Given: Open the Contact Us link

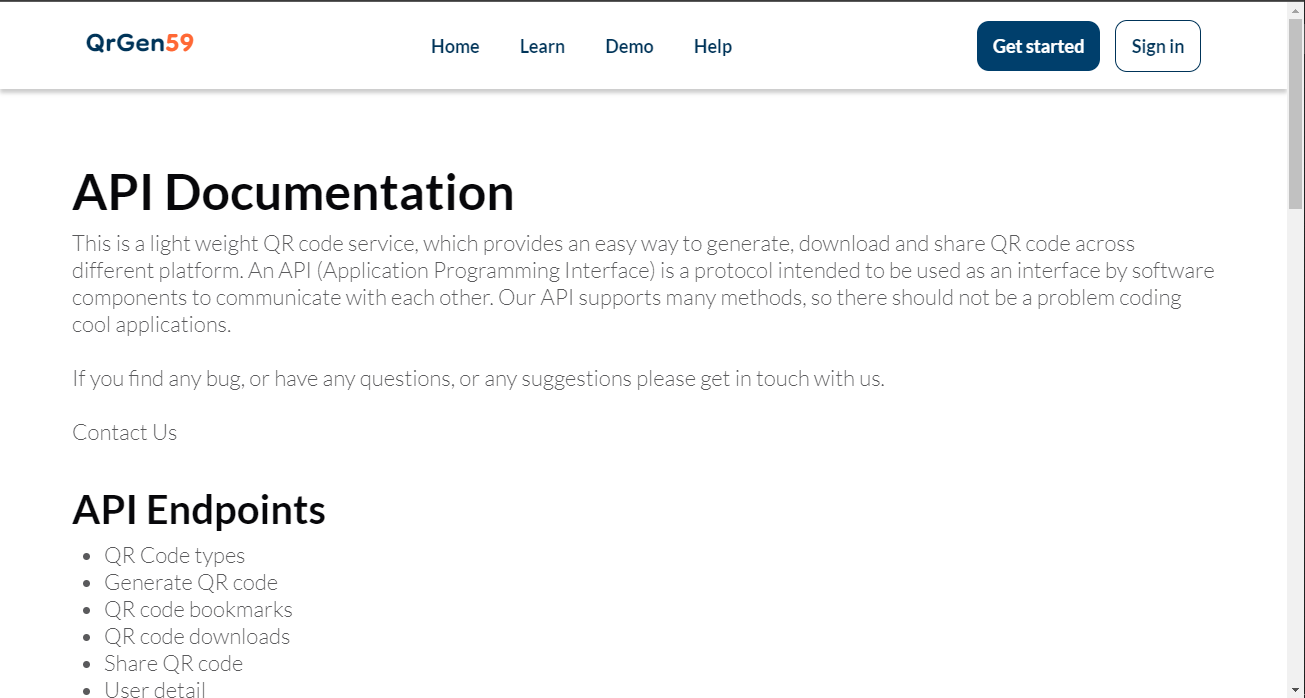Looking at the screenshot, I should coord(124,432).
